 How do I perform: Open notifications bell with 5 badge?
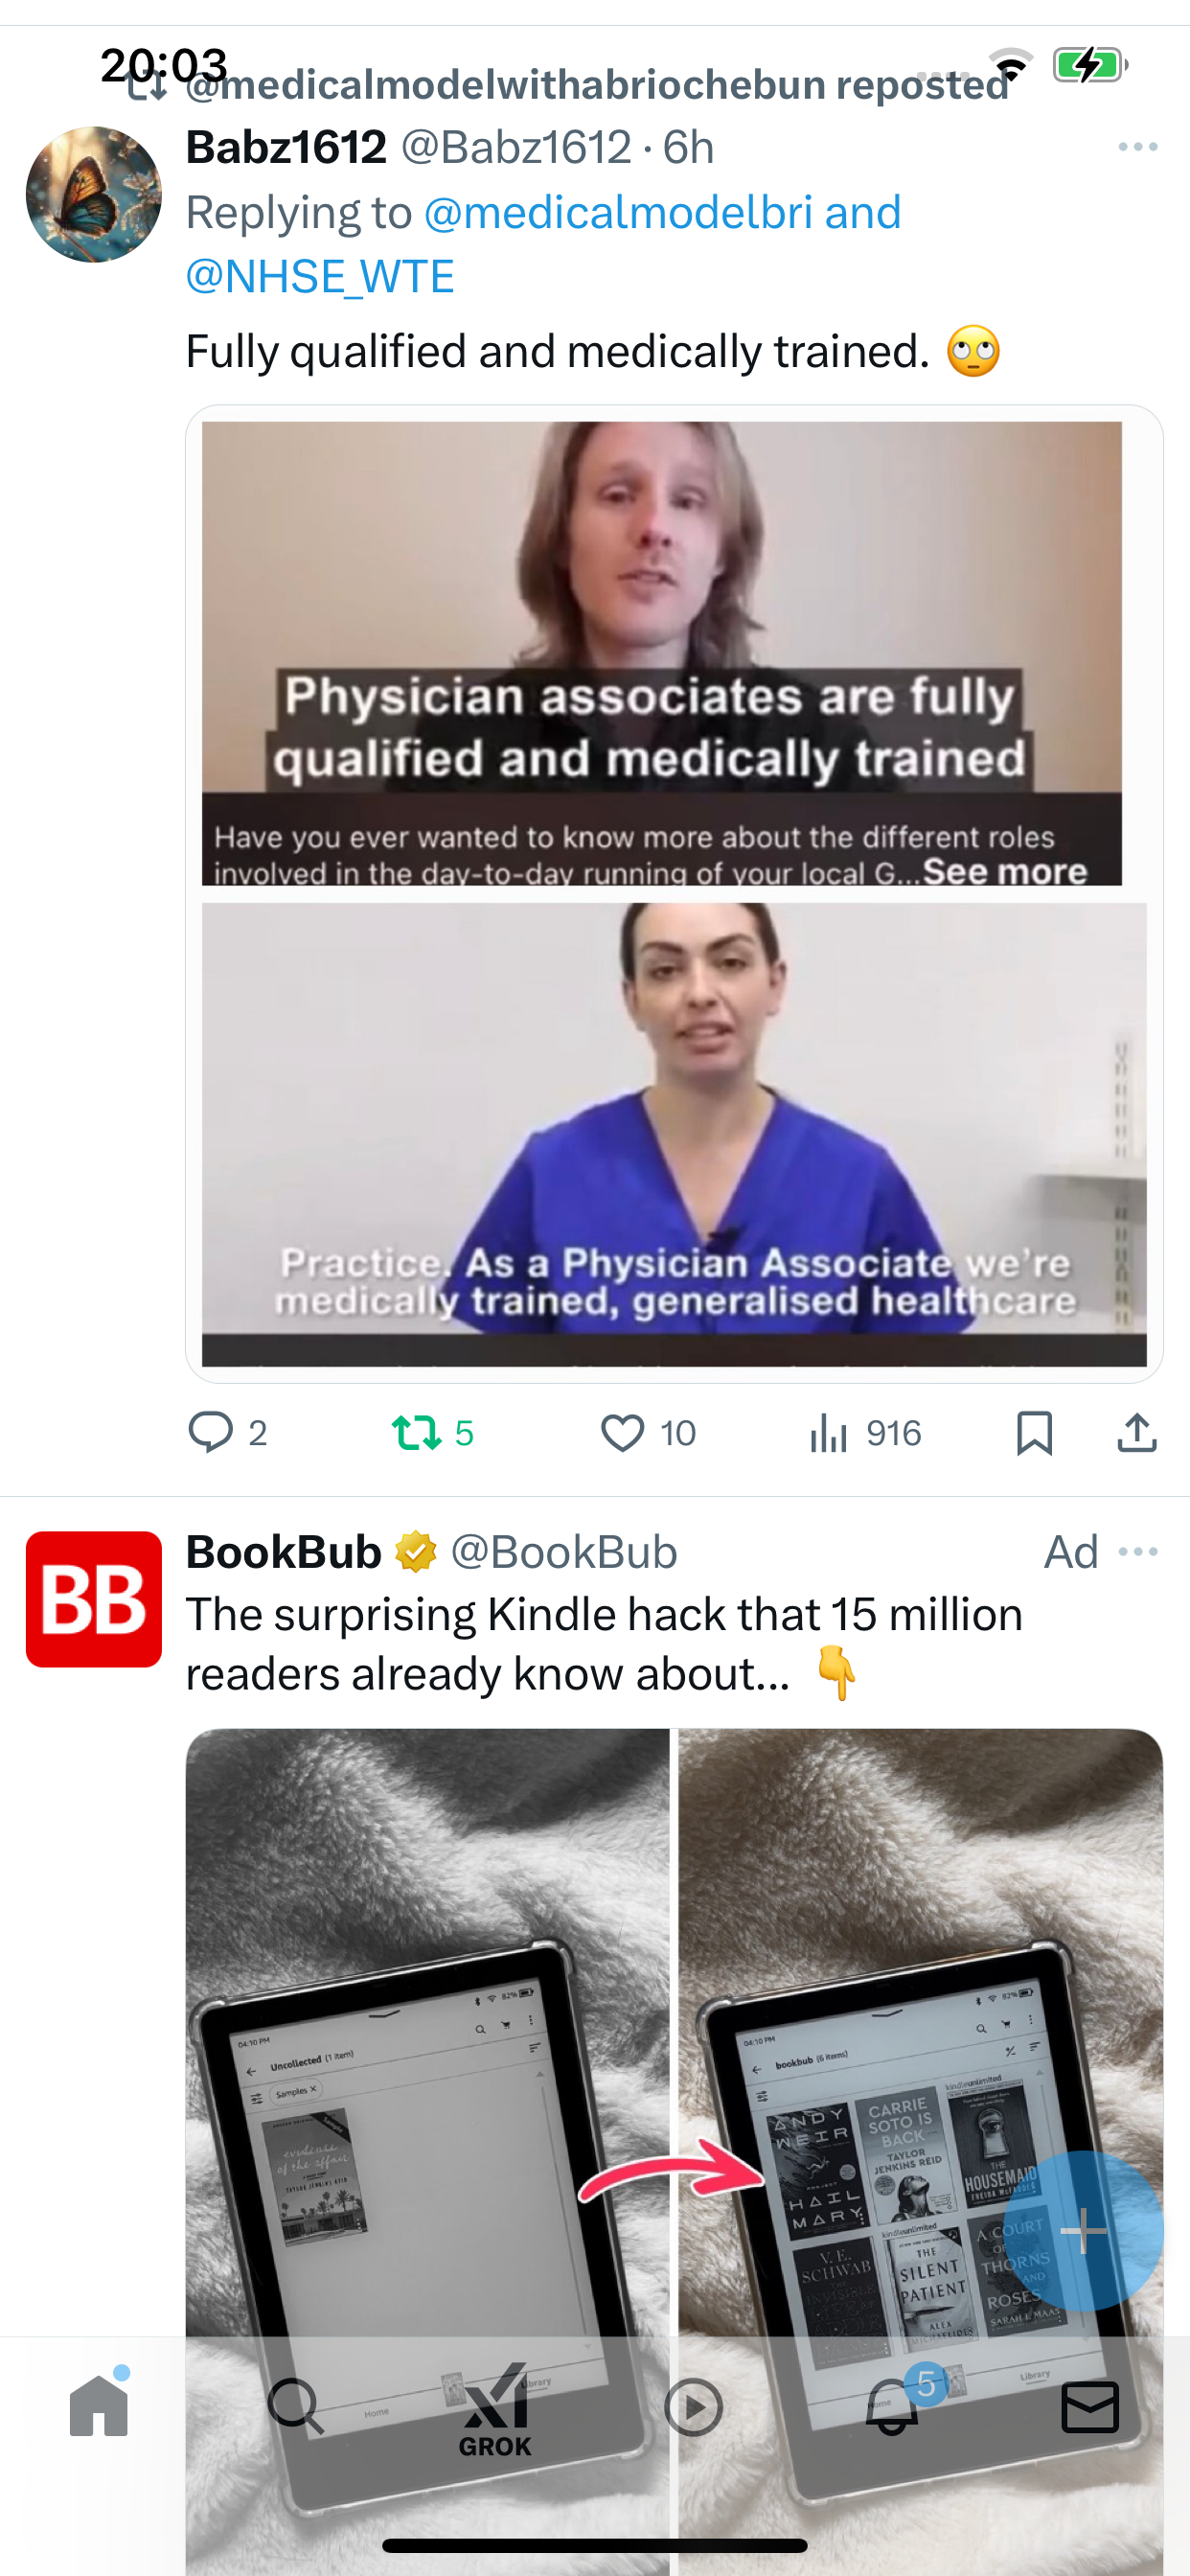893,2405
